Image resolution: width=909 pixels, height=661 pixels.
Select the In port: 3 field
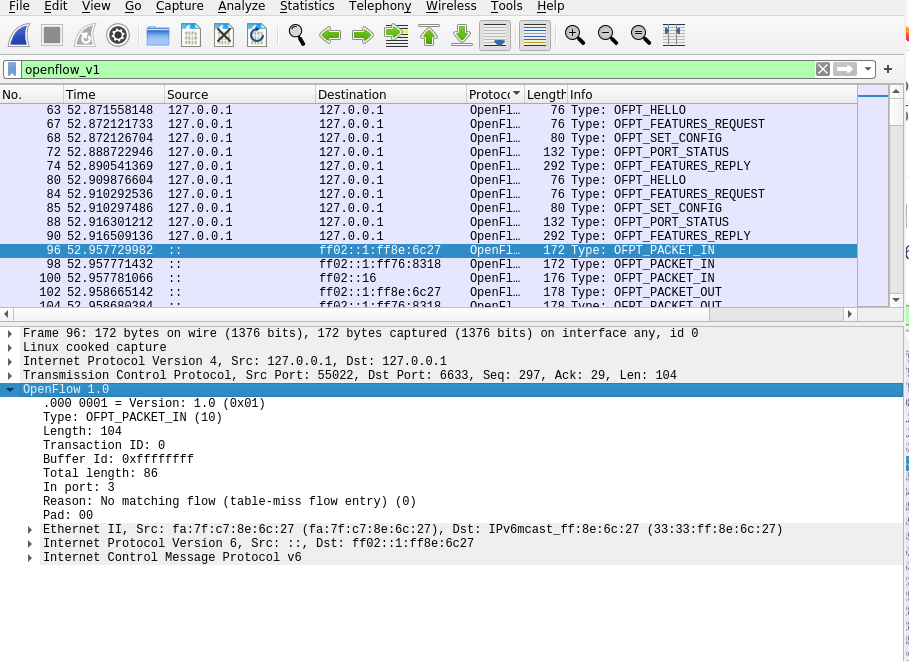click(79, 487)
